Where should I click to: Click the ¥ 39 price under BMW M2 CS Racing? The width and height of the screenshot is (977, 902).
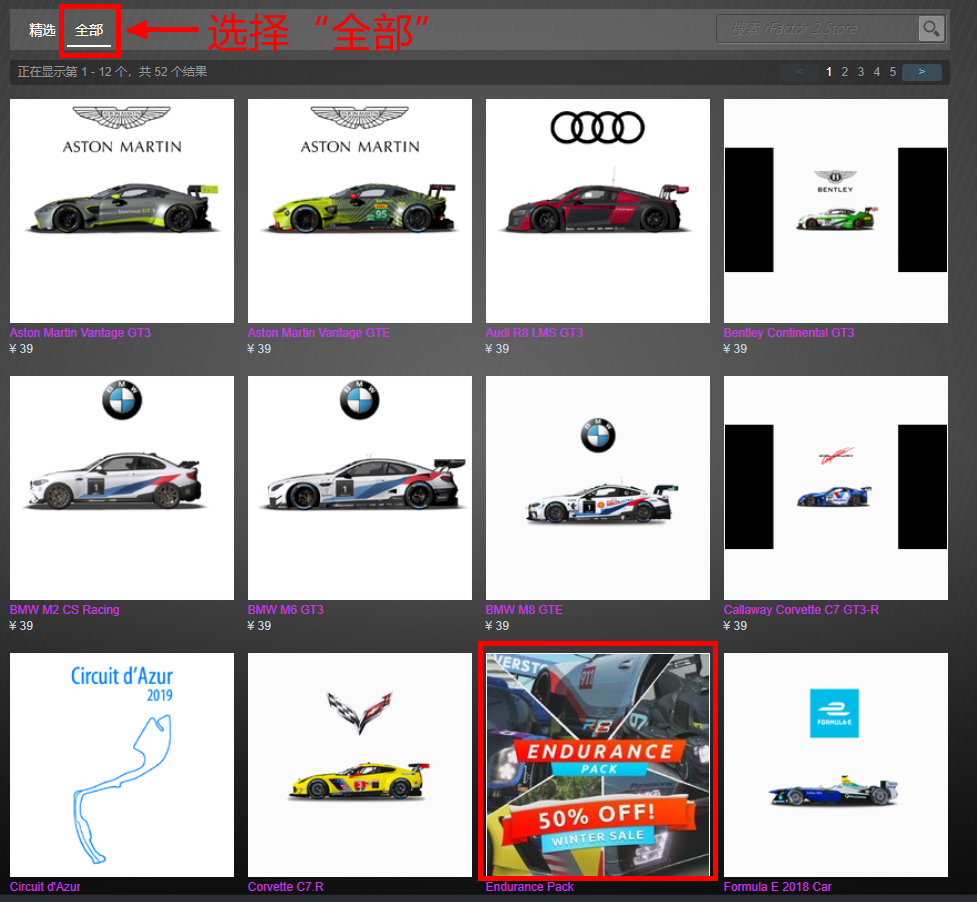tap(21, 625)
